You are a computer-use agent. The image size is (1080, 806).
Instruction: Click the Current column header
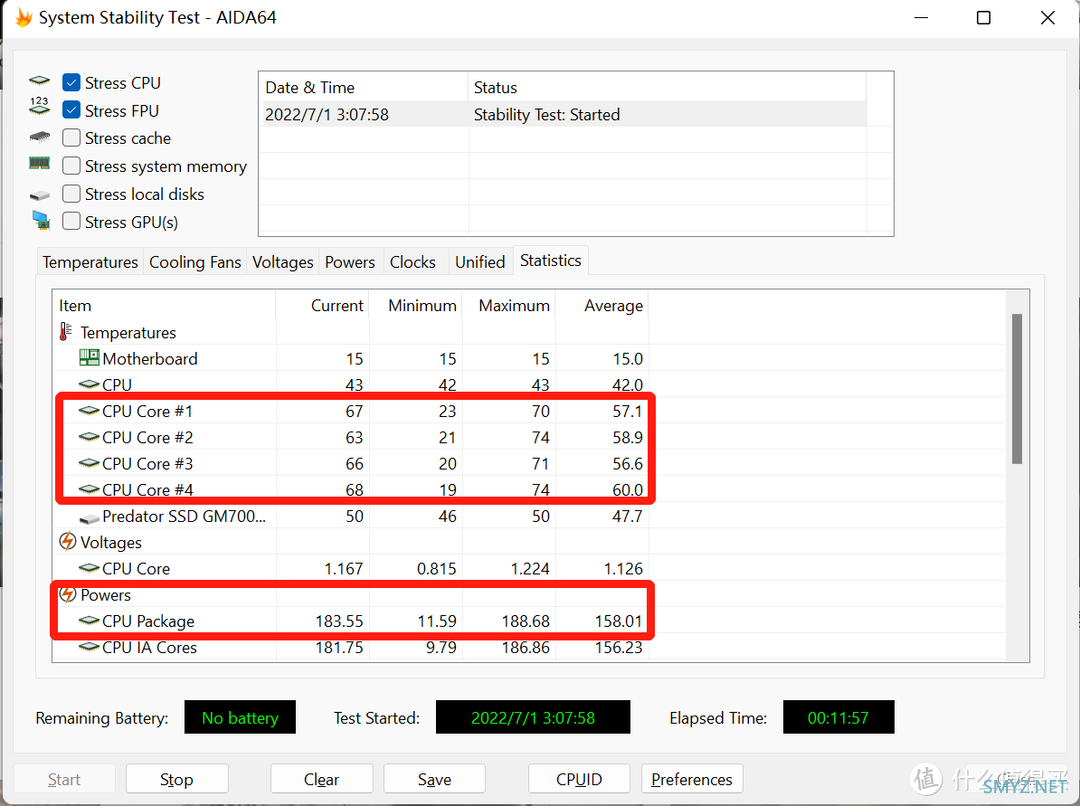tap(322, 305)
